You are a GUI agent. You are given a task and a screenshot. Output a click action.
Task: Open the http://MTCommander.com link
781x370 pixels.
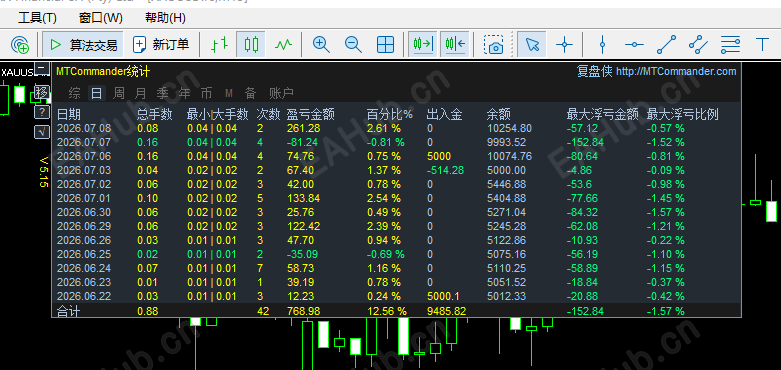[676, 72]
